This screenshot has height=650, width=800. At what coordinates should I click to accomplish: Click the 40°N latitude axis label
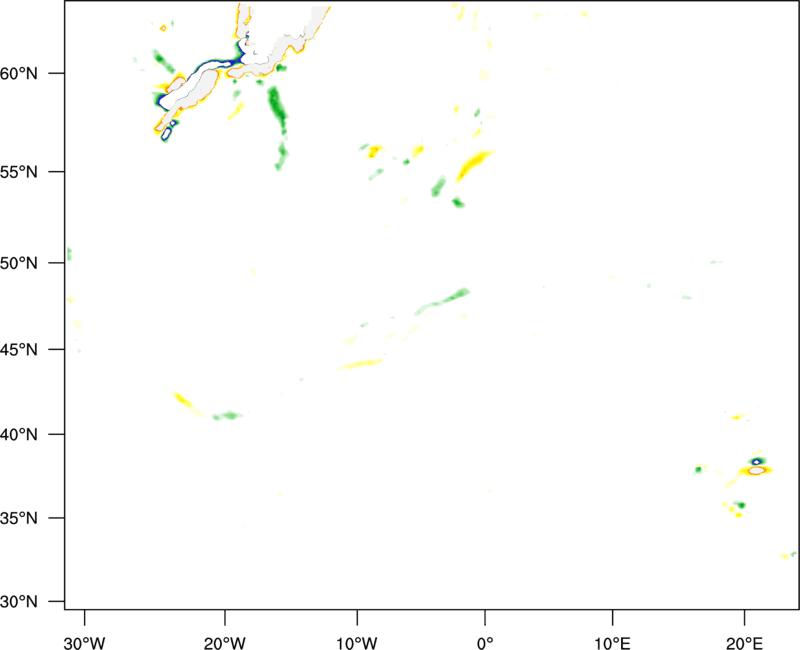coord(19,435)
